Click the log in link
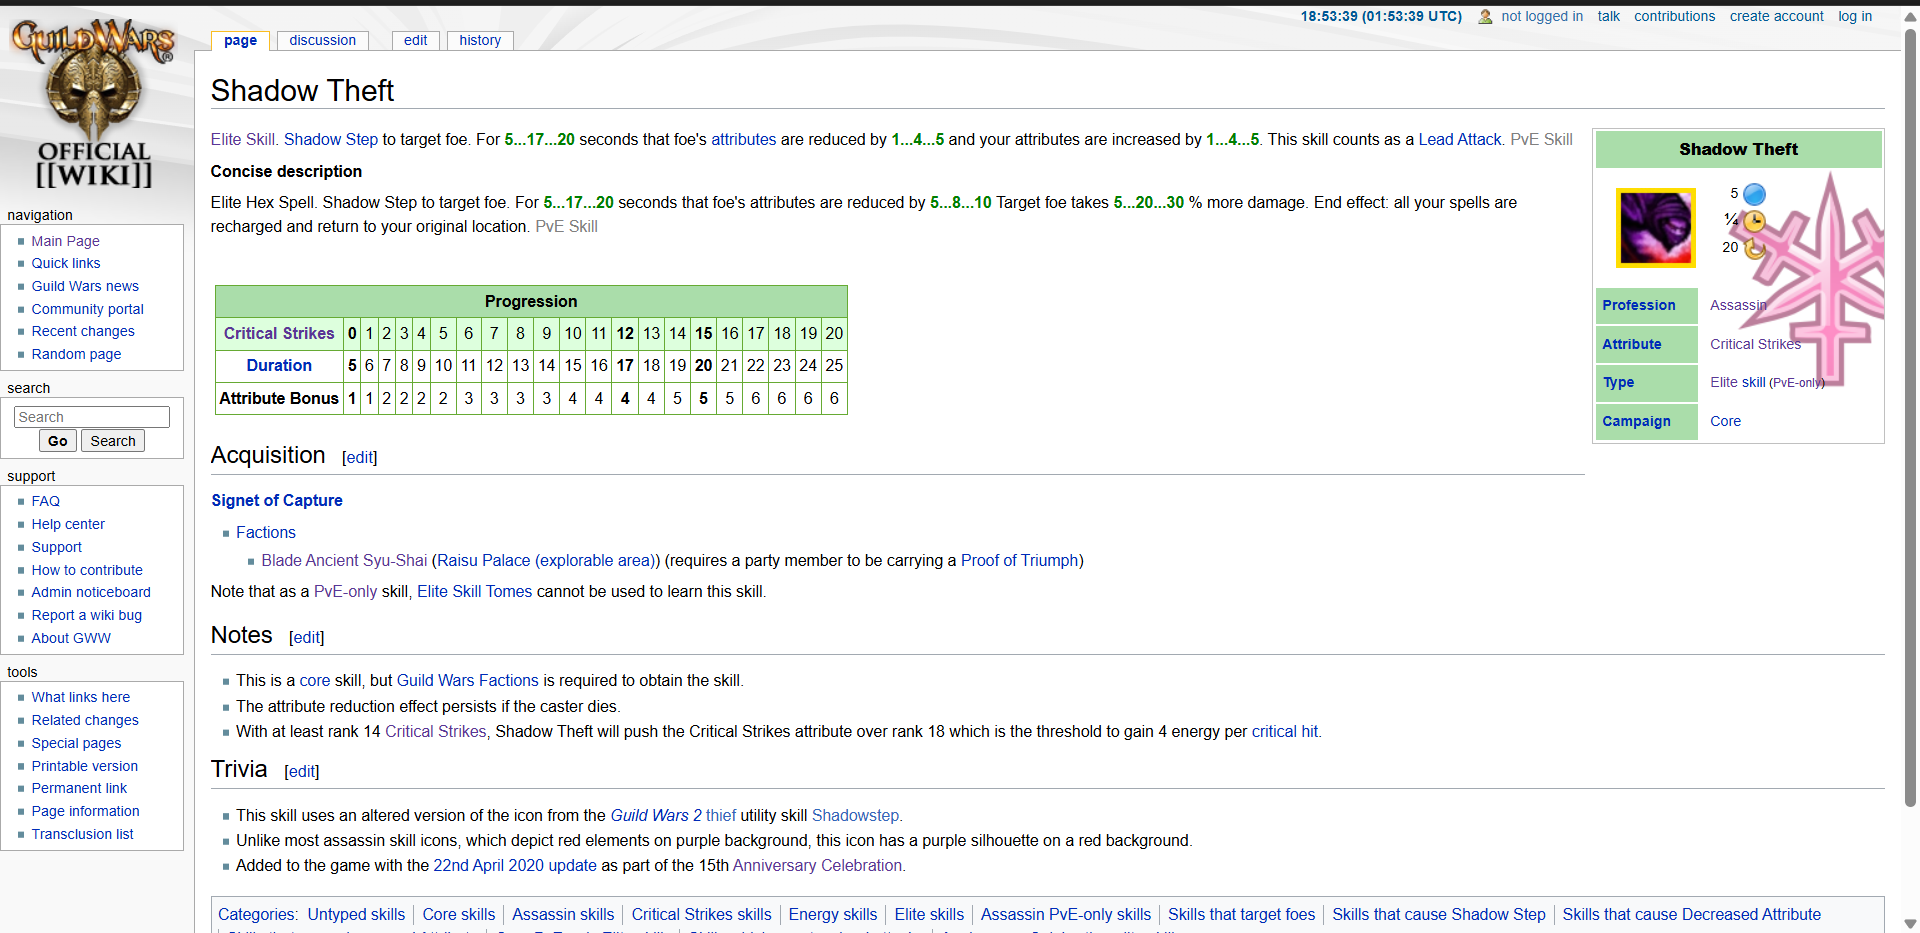Screen dimensions: 1920x933 point(1855,16)
